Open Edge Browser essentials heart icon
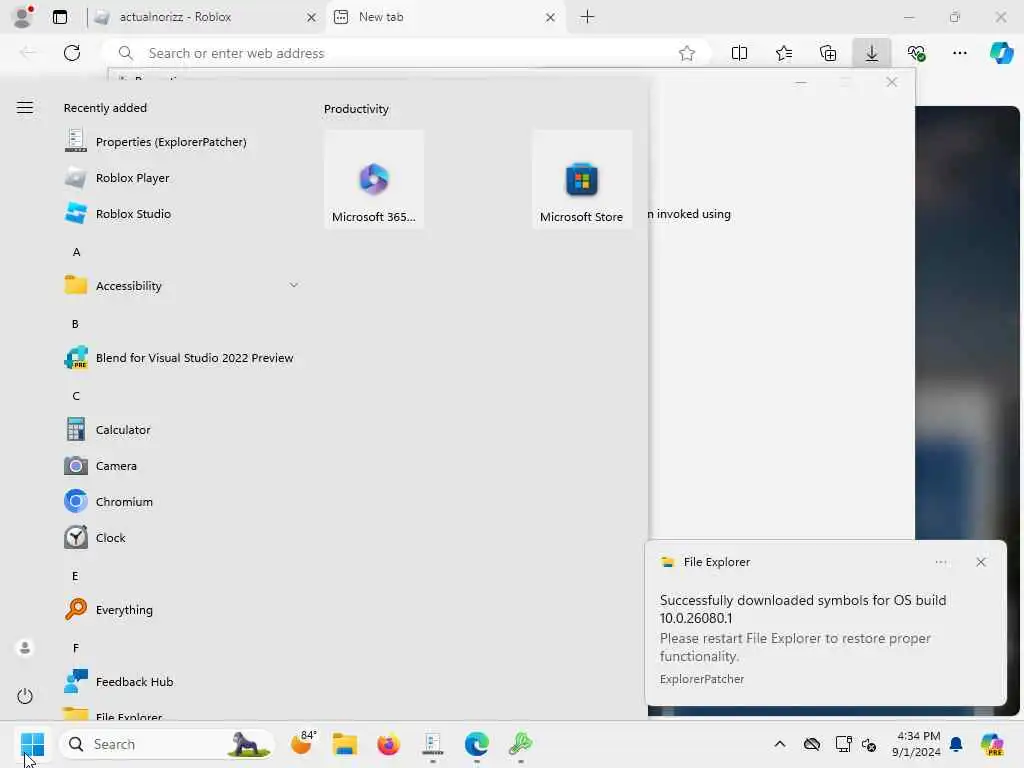1024x768 pixels. pyautogui.click(x=916, y=54)
